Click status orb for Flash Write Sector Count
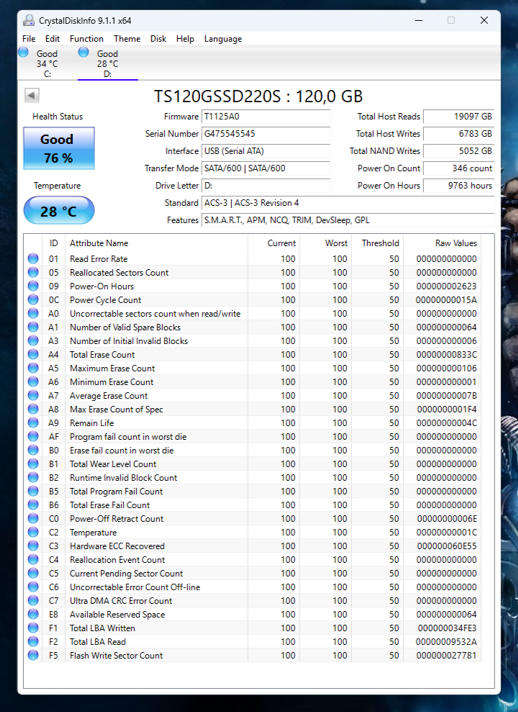 (x=33, y=655)
